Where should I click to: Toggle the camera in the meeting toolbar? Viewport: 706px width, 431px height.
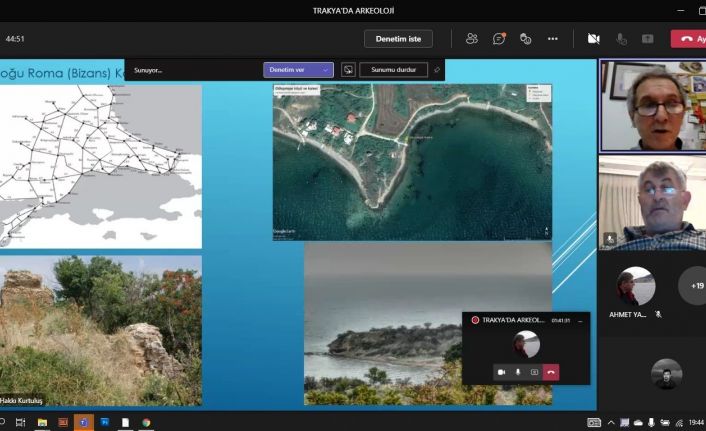[593, 39]
